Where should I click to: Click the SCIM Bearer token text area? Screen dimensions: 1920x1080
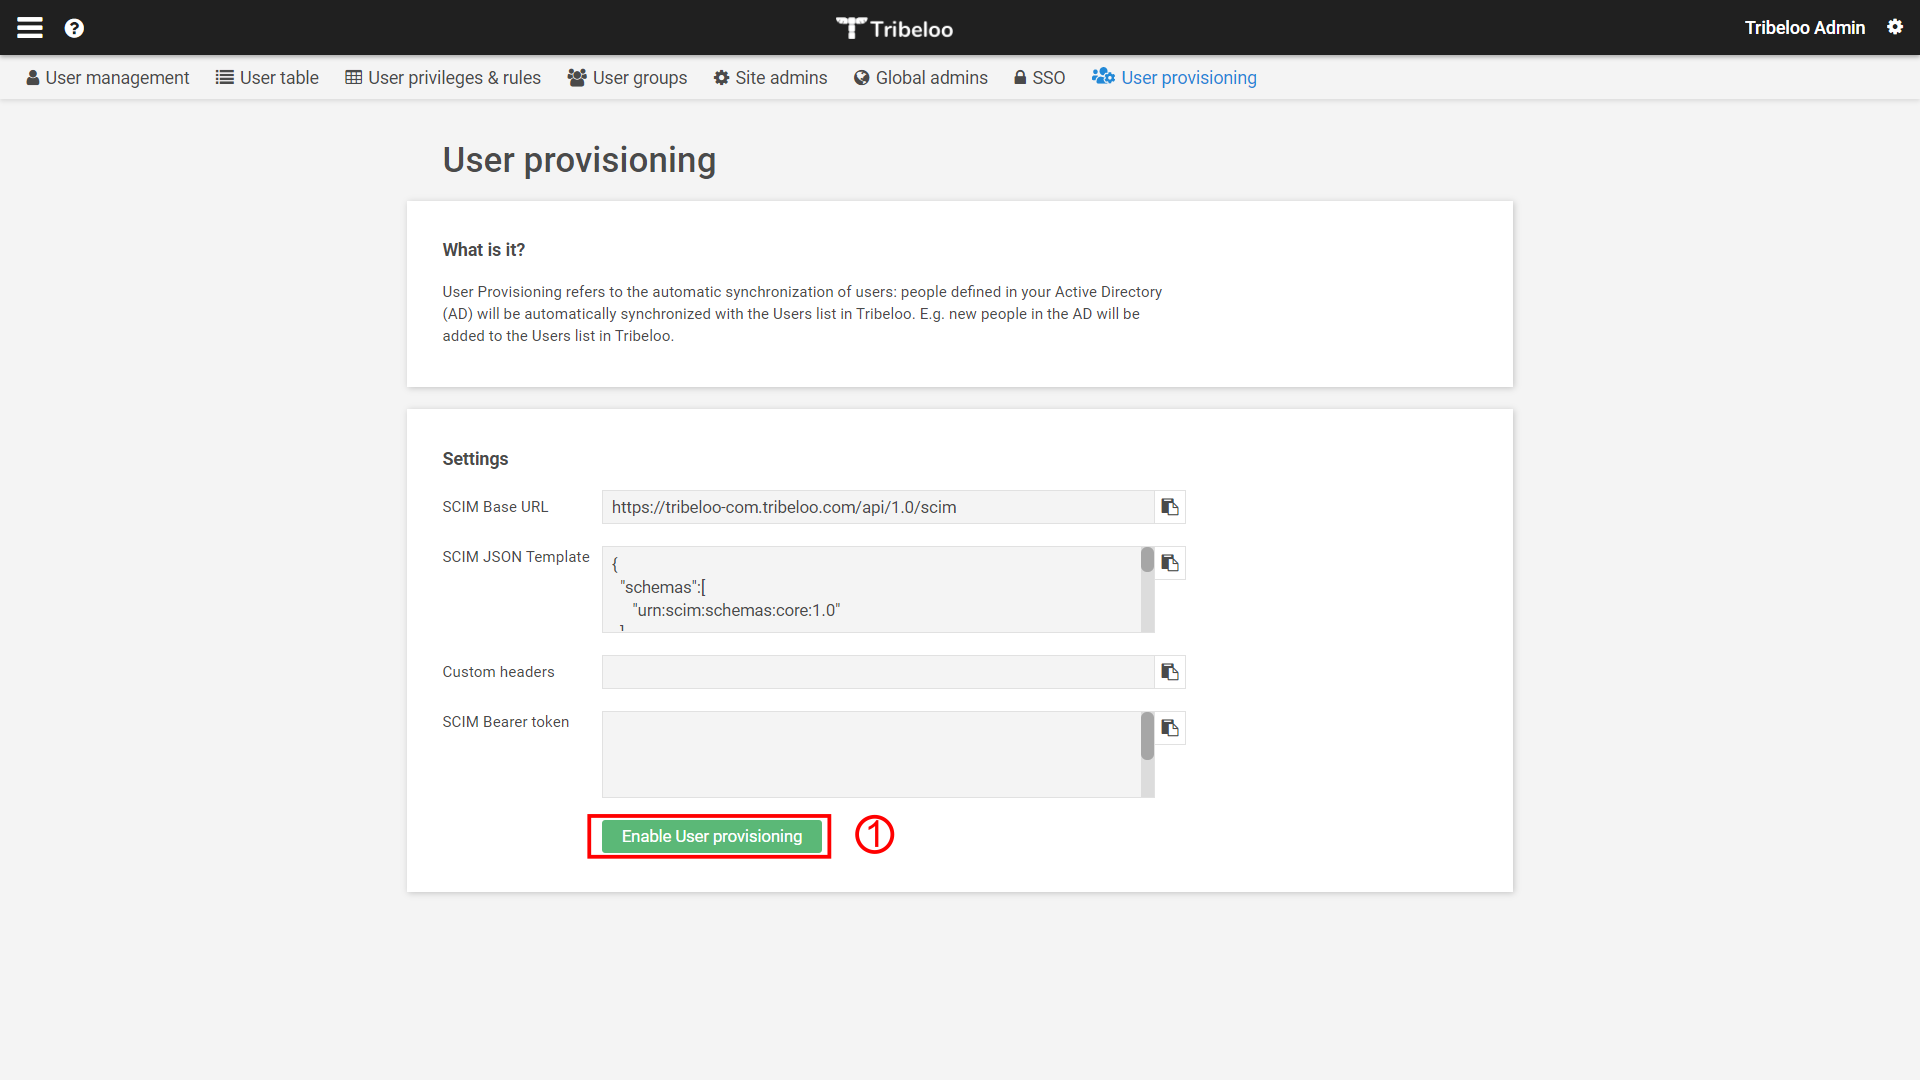[x=877, y=753]
